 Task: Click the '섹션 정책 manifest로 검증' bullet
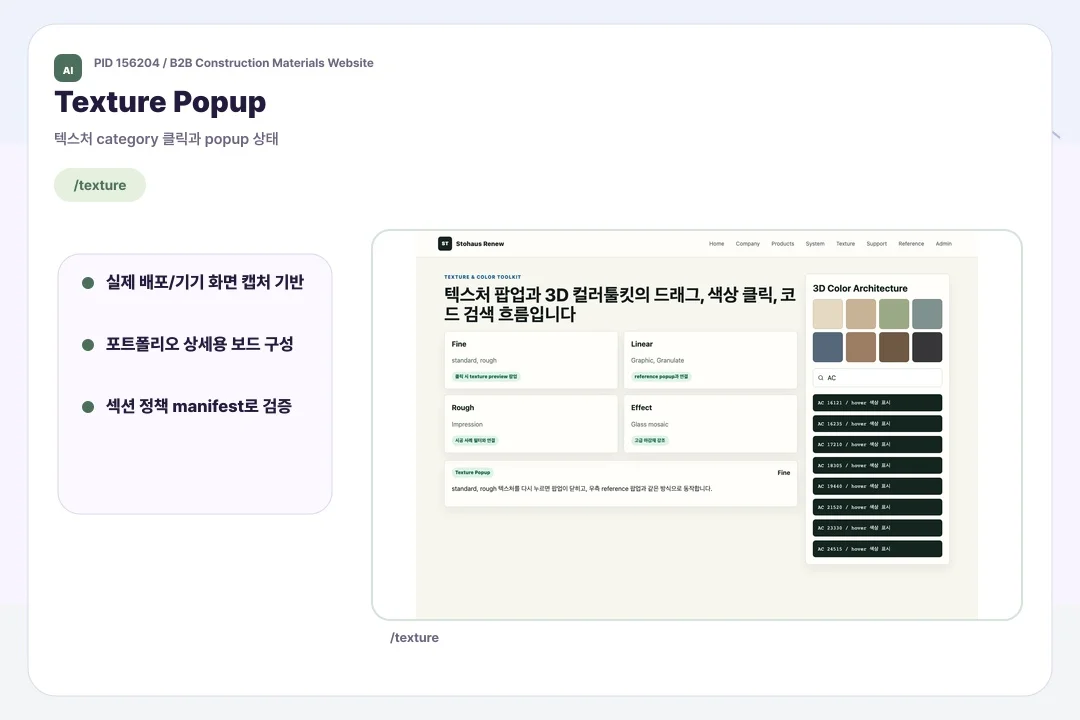tap(198, 406)
